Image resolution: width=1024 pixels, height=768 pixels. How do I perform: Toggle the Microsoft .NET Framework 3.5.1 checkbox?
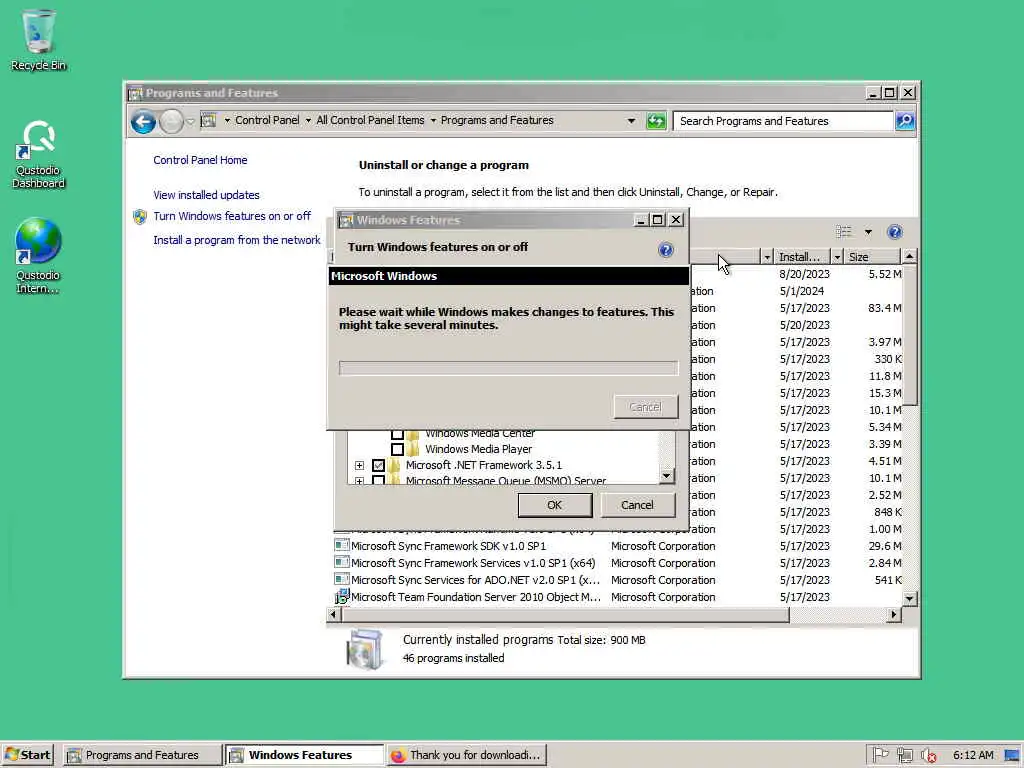(x=378, y=466)
